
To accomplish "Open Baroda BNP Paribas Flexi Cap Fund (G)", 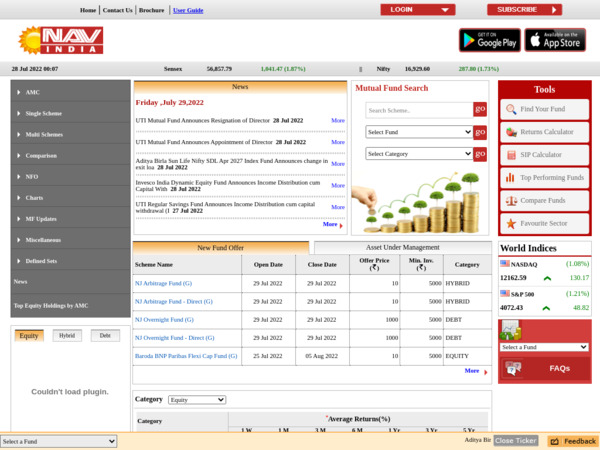I will 186,356.
